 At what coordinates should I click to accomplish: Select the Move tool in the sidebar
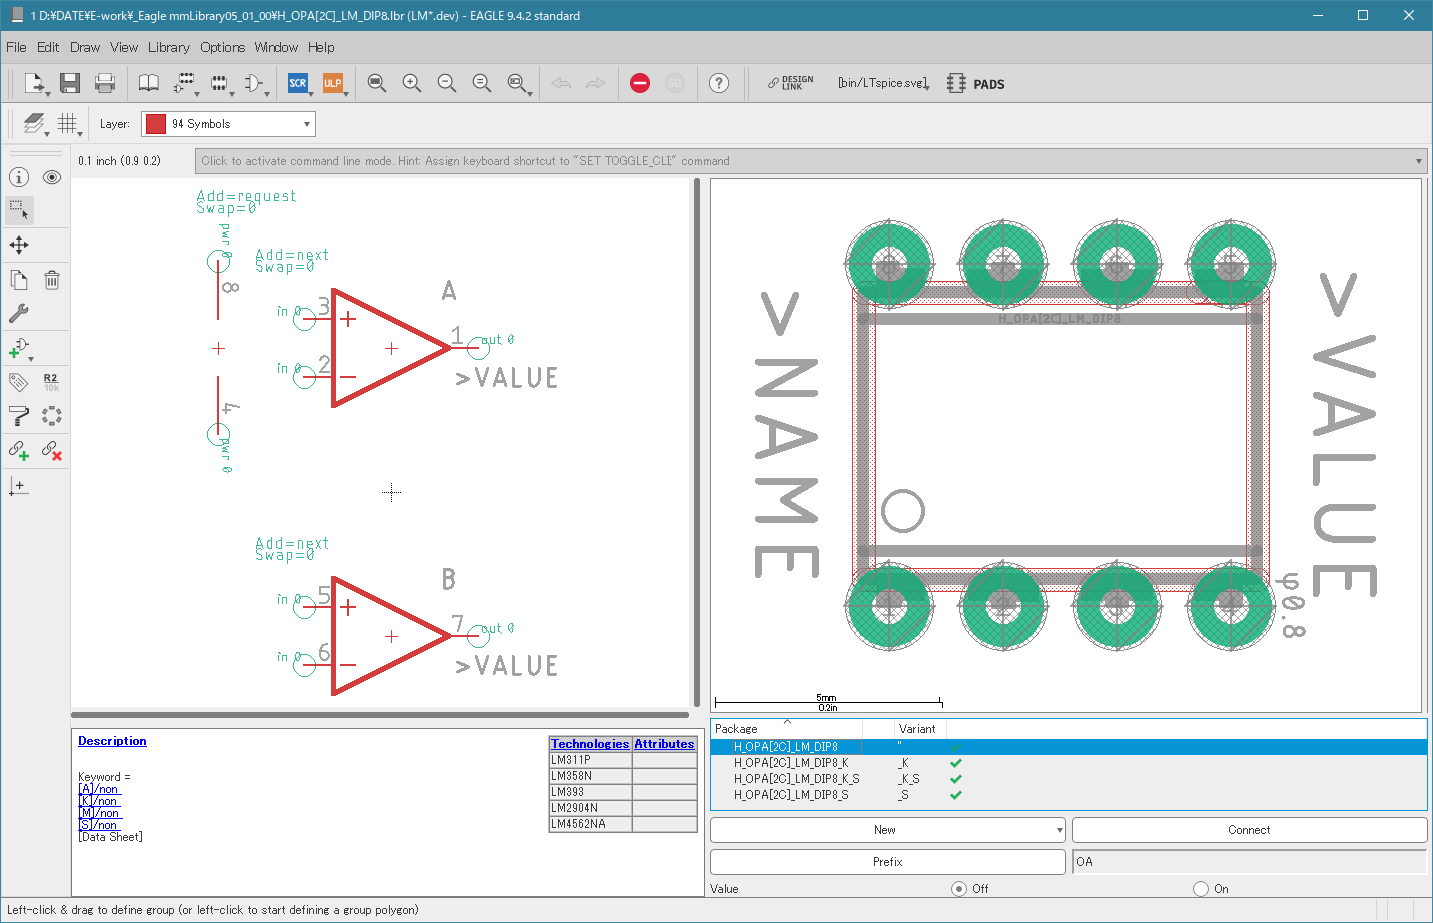tap(19, 245)
